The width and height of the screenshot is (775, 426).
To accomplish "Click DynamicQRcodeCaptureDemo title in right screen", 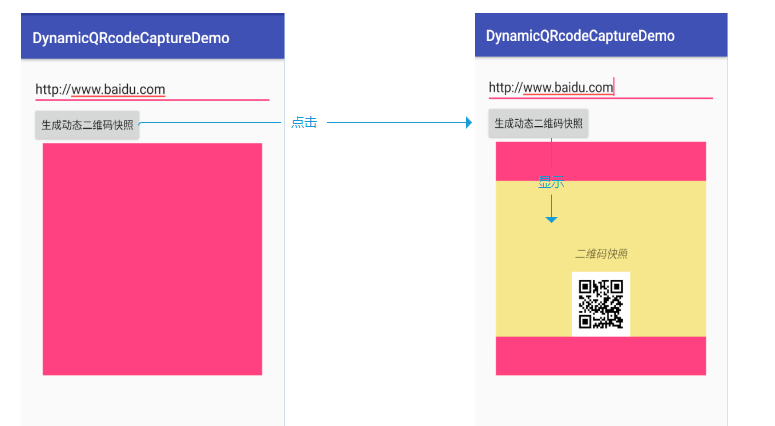I will 580,36.
